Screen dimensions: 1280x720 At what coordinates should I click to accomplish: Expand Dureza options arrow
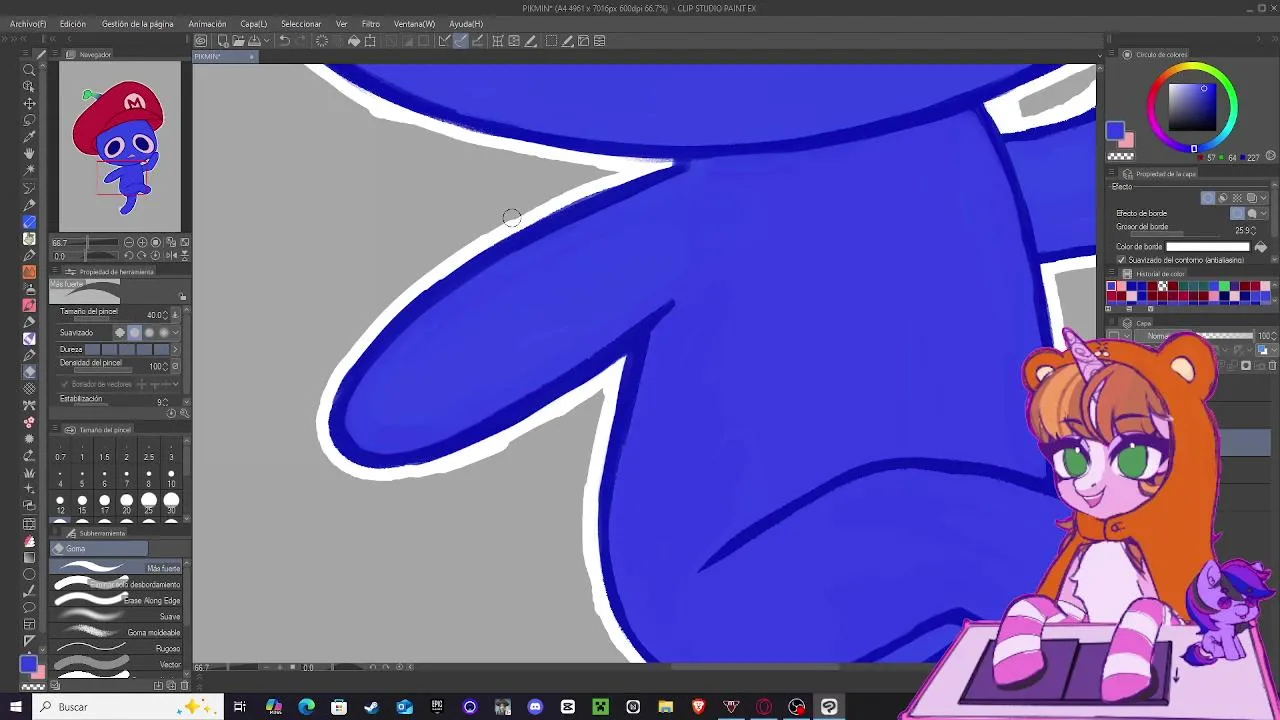click(176, 349)
